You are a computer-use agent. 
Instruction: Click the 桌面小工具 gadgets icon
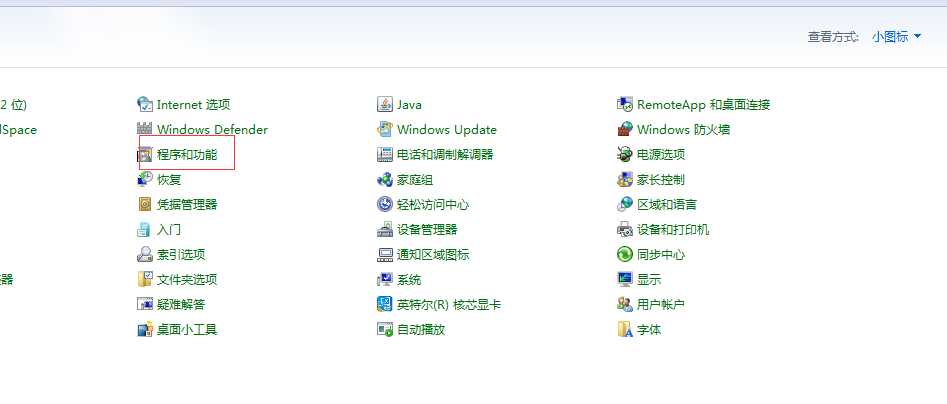[145, 329]
